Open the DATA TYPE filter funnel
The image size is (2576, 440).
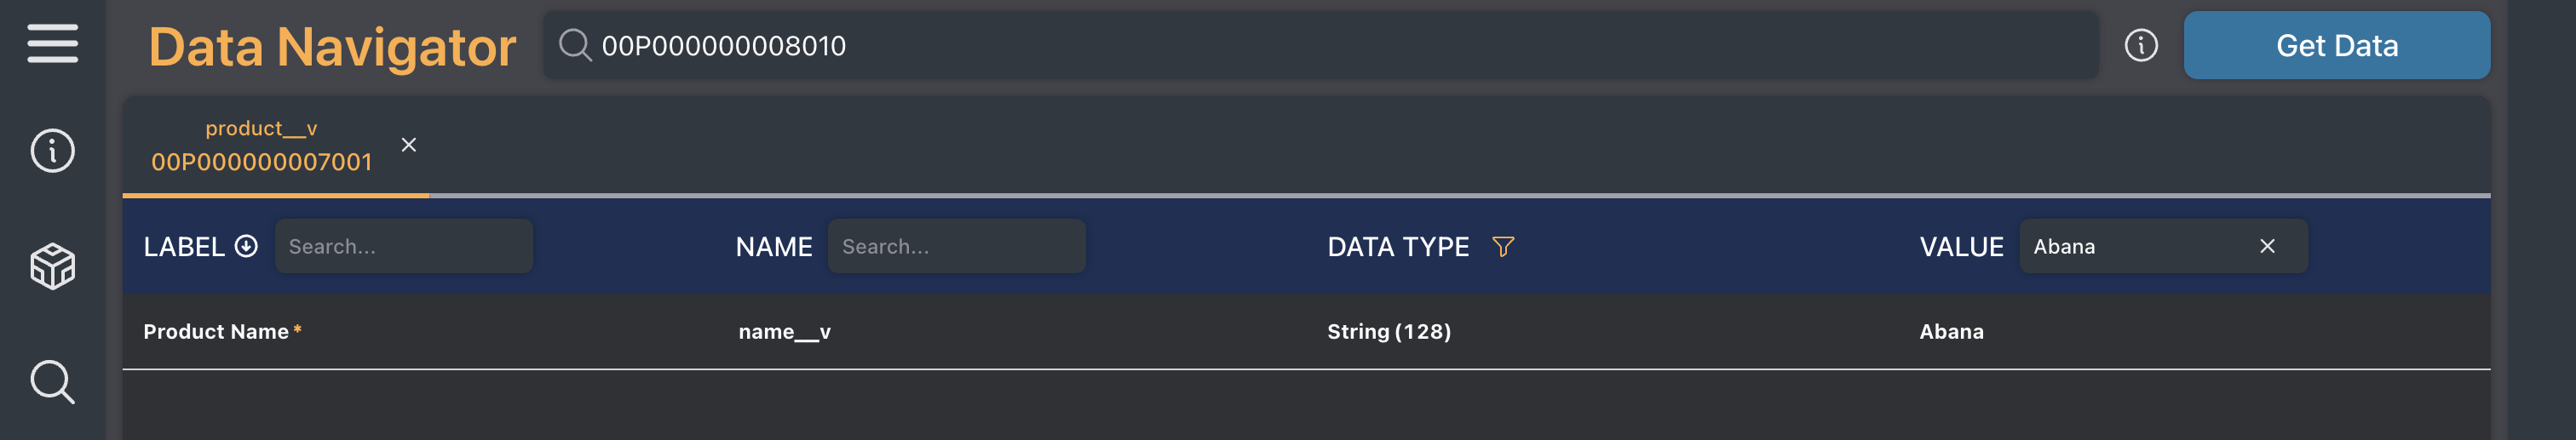click(x=1502, y=247)
